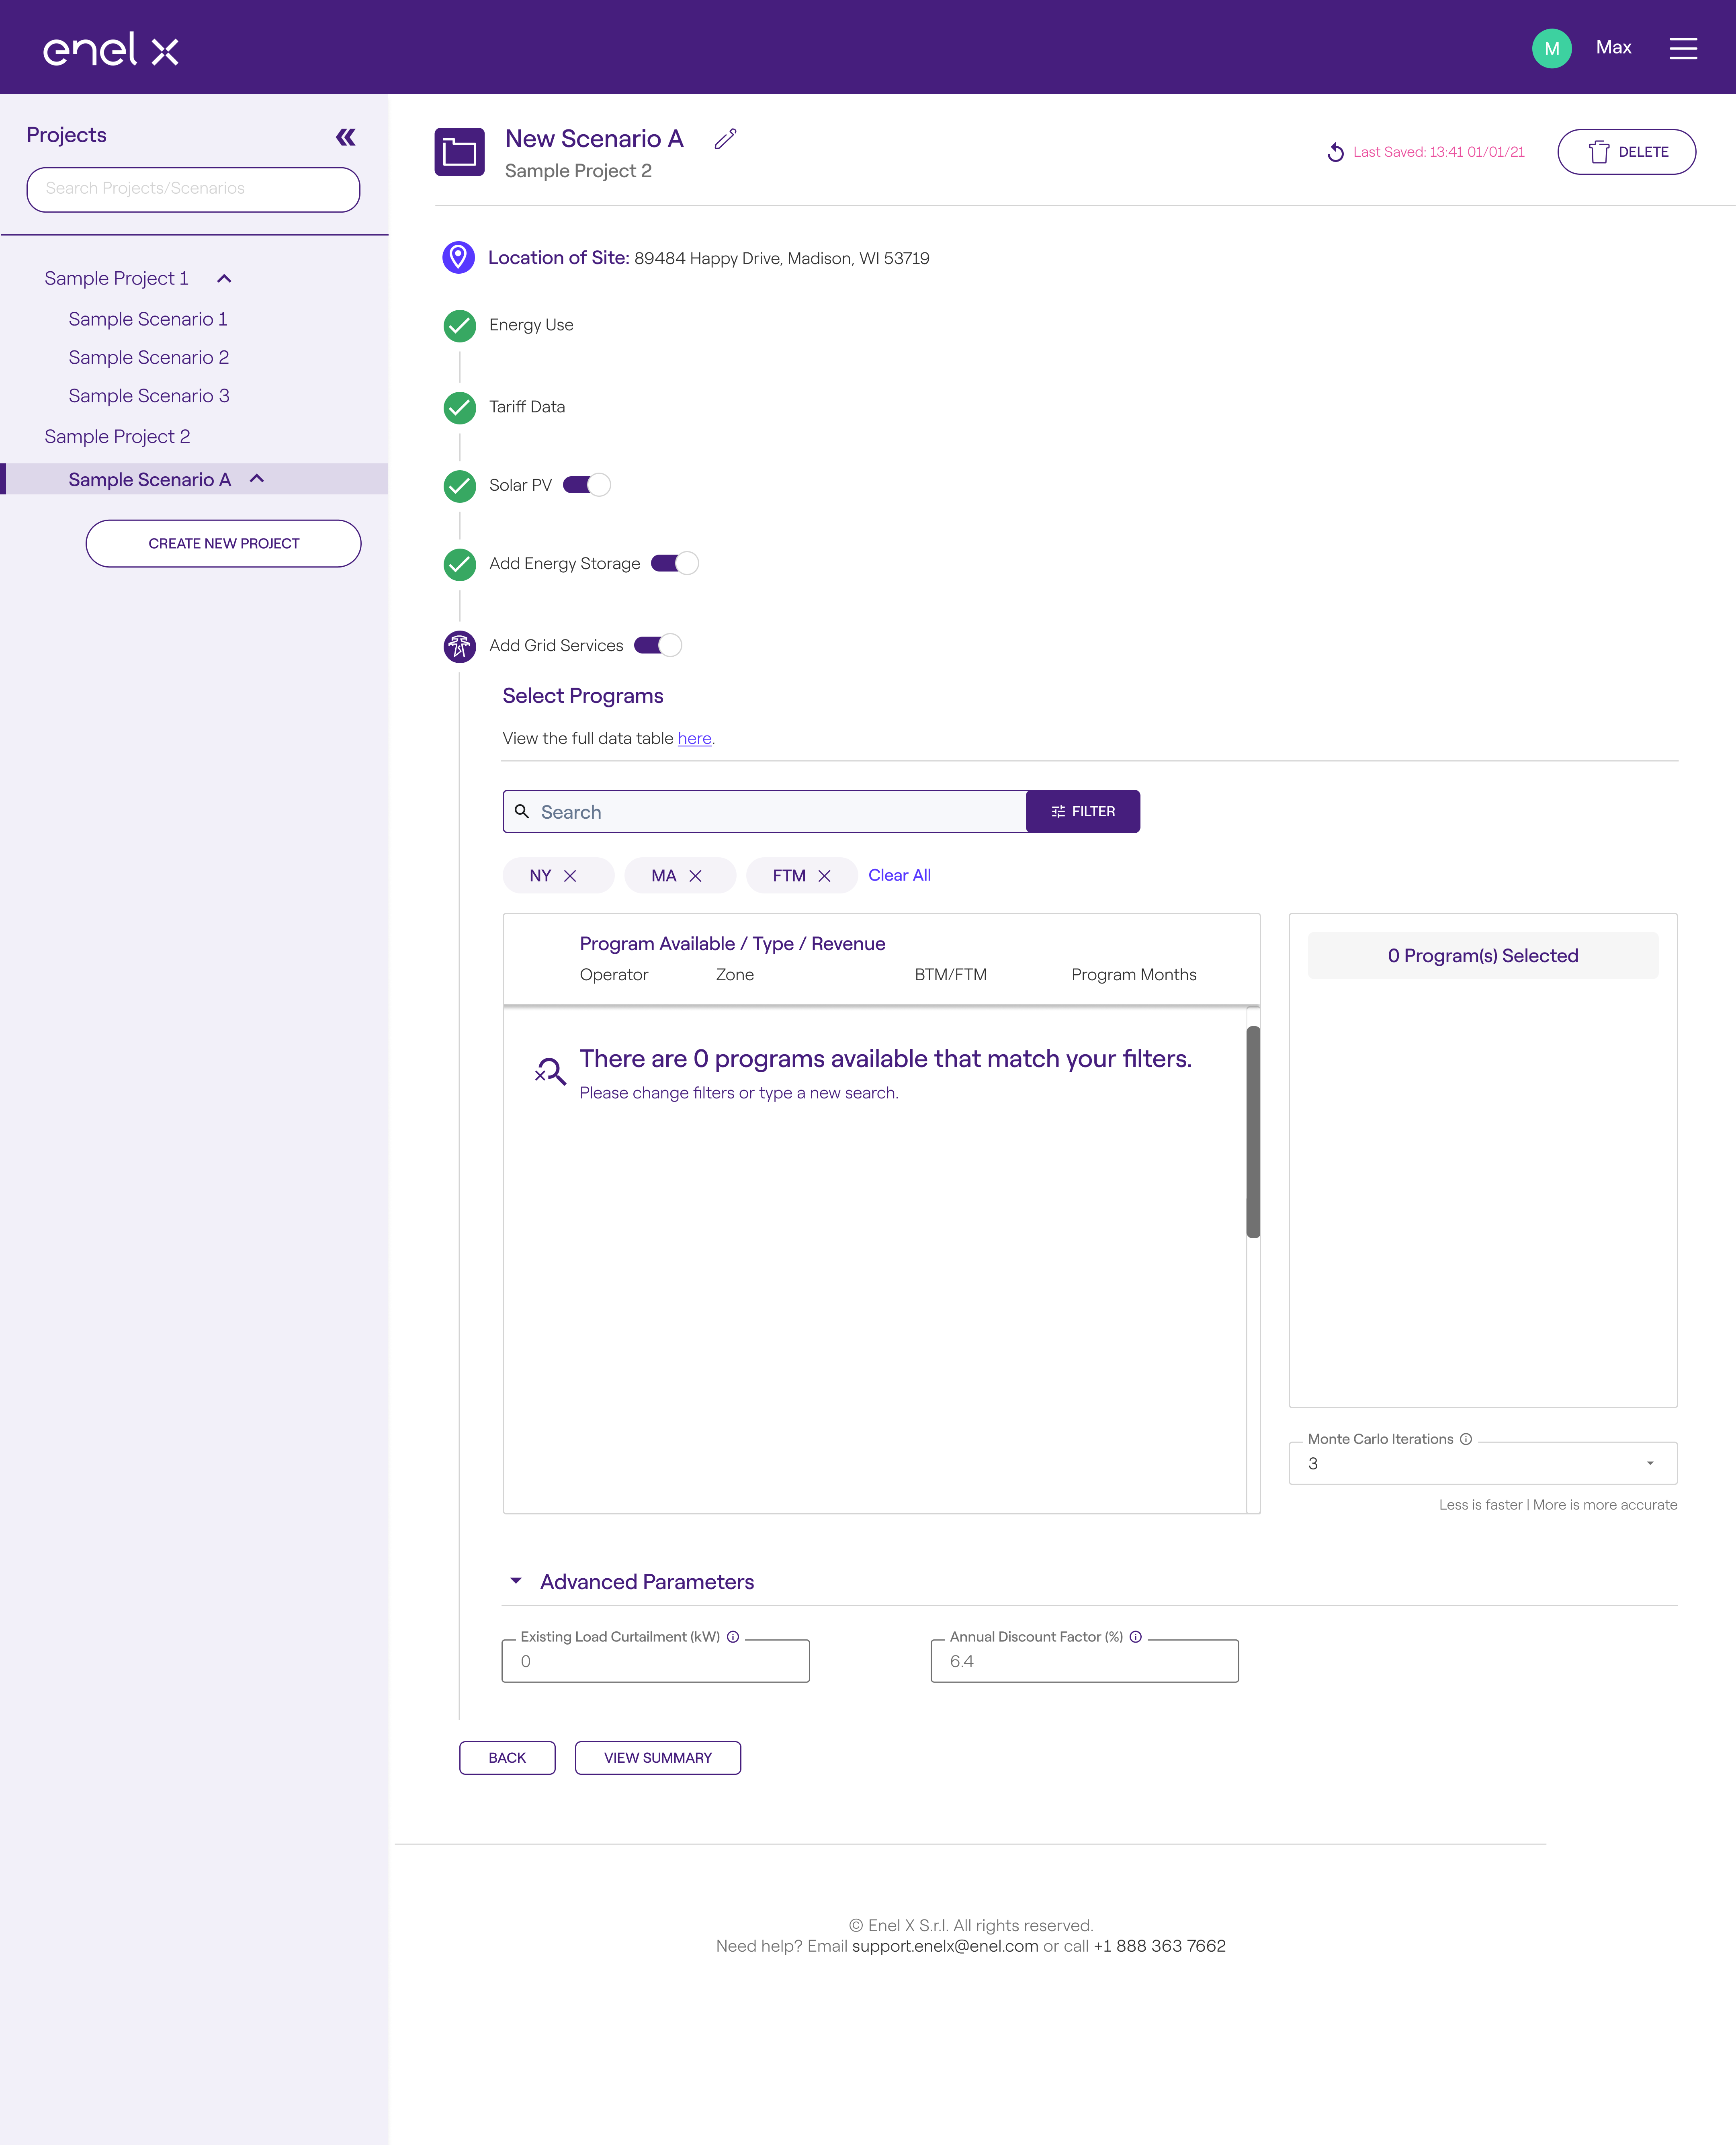Viewport: 1736px width, 2145px height.
Task: Click the BACK button
Action: (507, 1758)
